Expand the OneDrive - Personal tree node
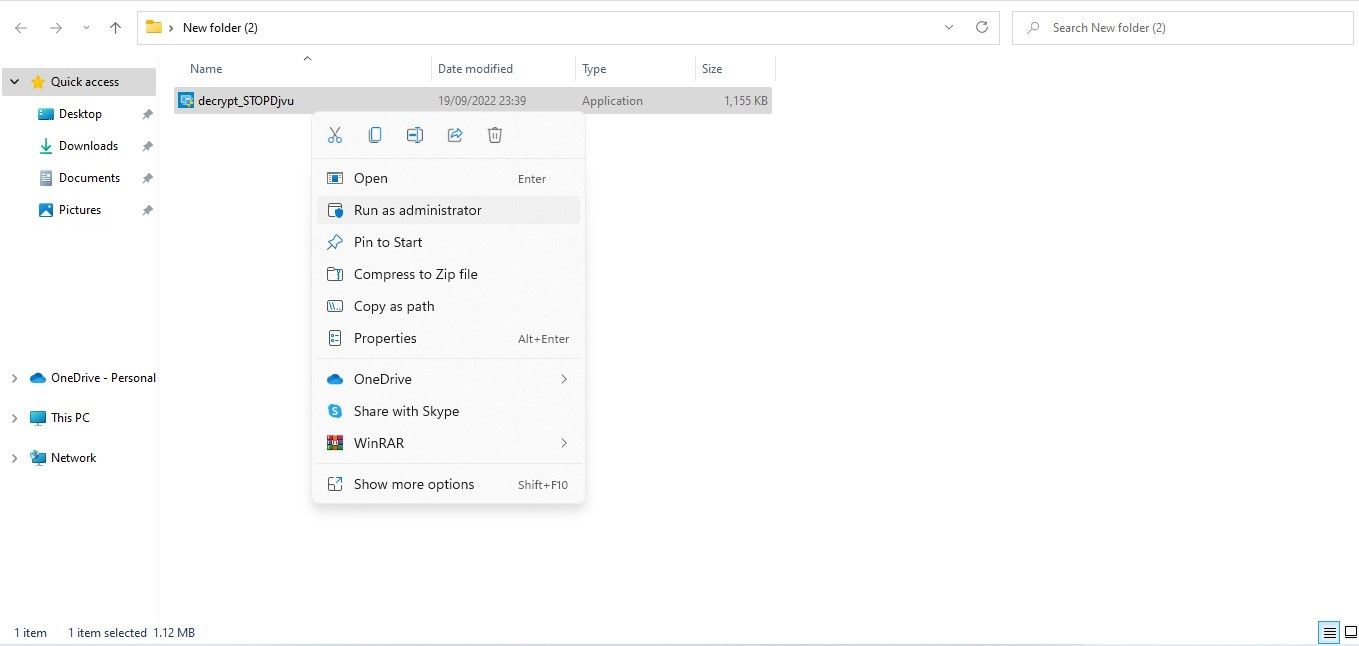This screenshot has height=646, width=1359. point(14,378)
